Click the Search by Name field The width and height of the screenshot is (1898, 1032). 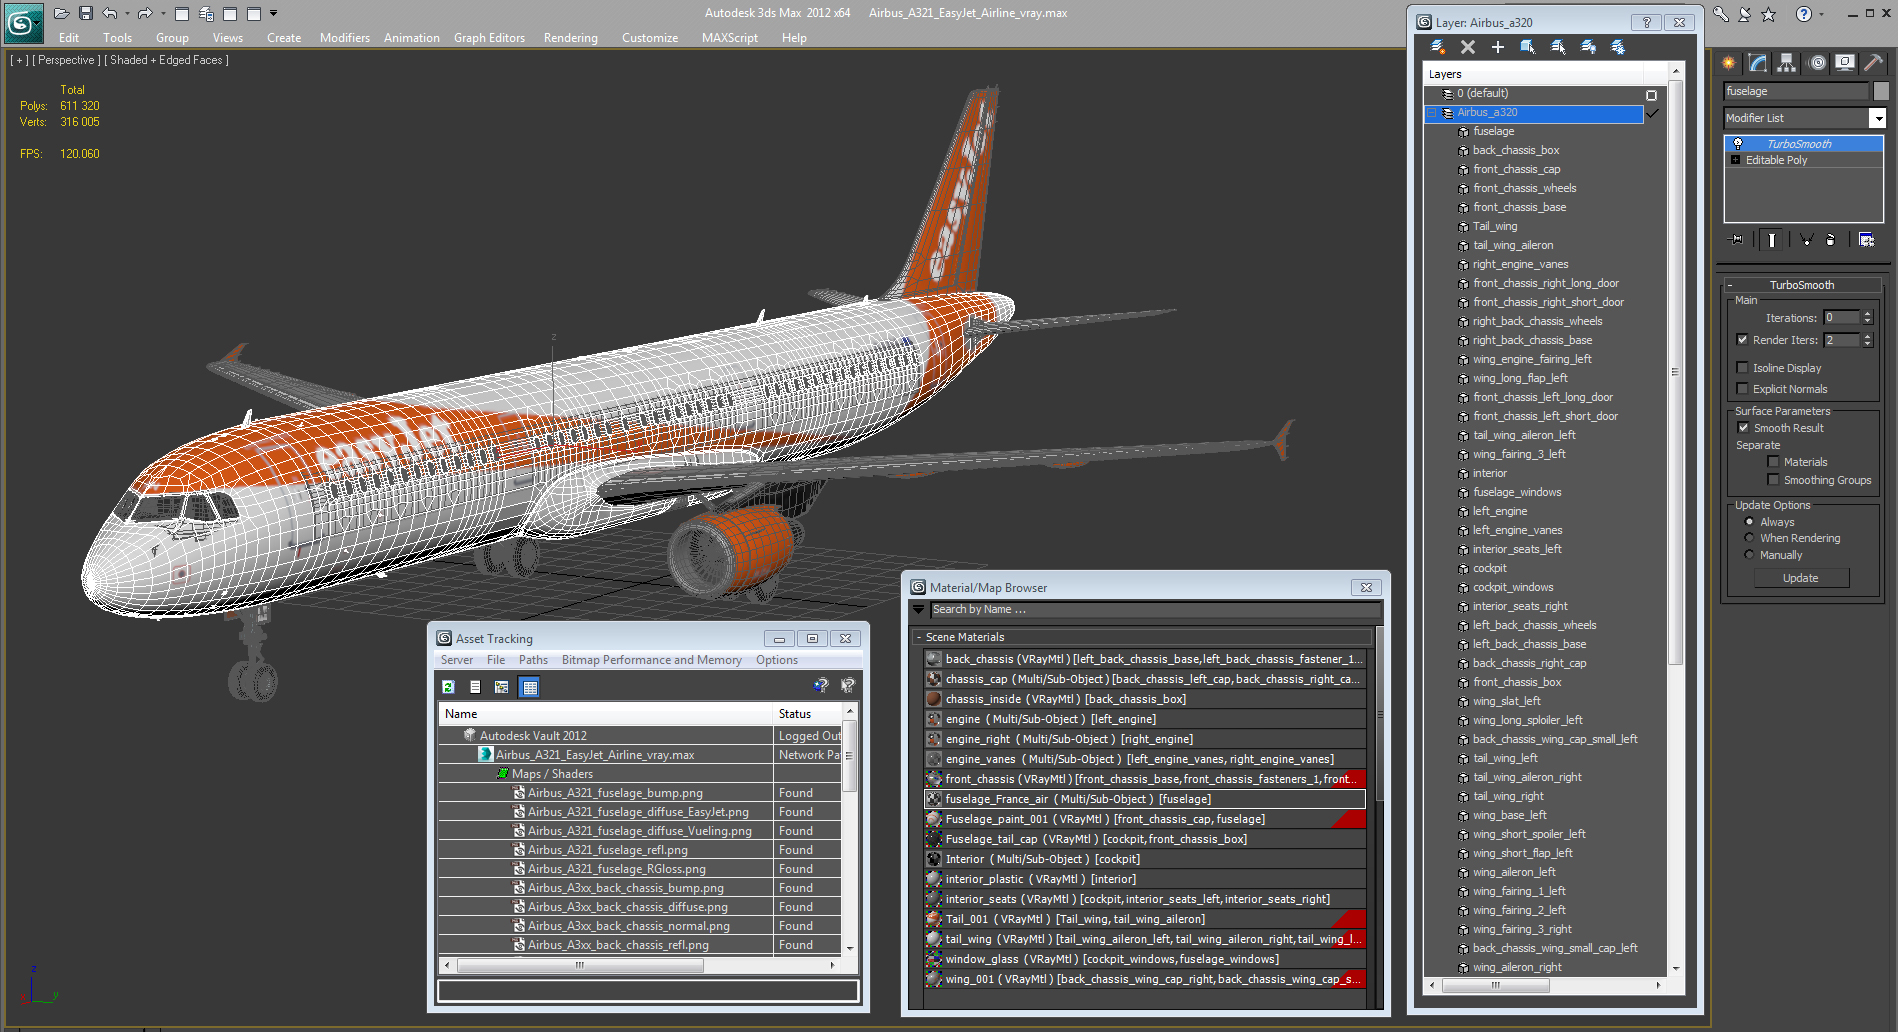click(x=1154, y=609)
